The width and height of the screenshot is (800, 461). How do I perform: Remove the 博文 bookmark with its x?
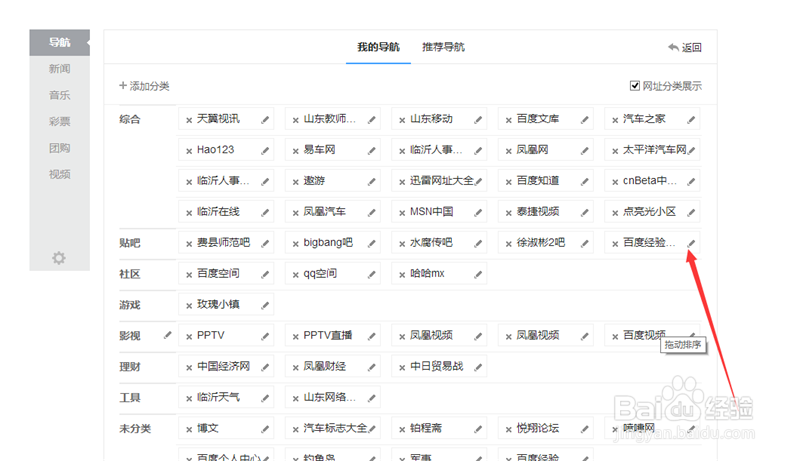[x=189, y=430]
